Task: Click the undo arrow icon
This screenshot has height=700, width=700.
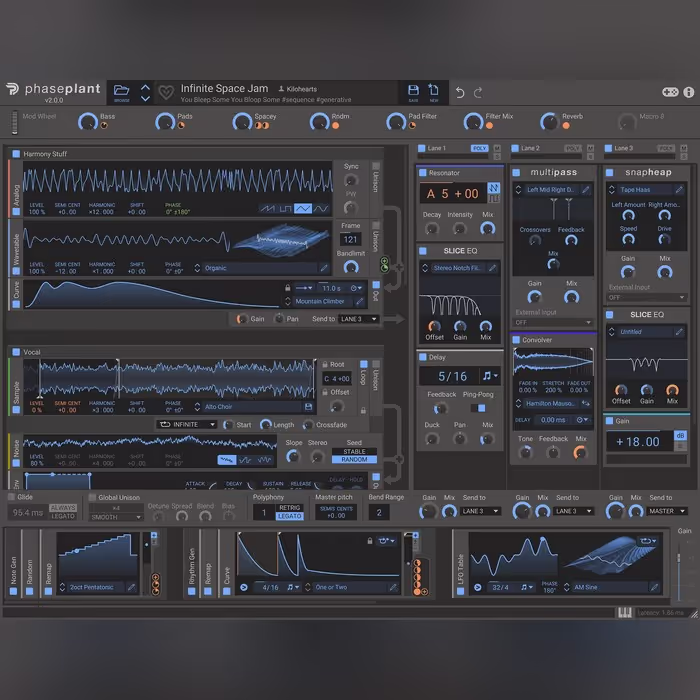Action: [x=460, y=92]
